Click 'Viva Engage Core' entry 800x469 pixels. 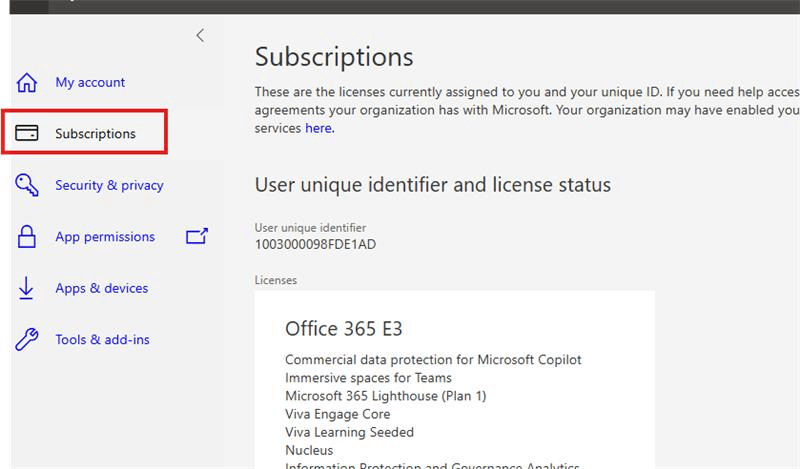point(338,414)
